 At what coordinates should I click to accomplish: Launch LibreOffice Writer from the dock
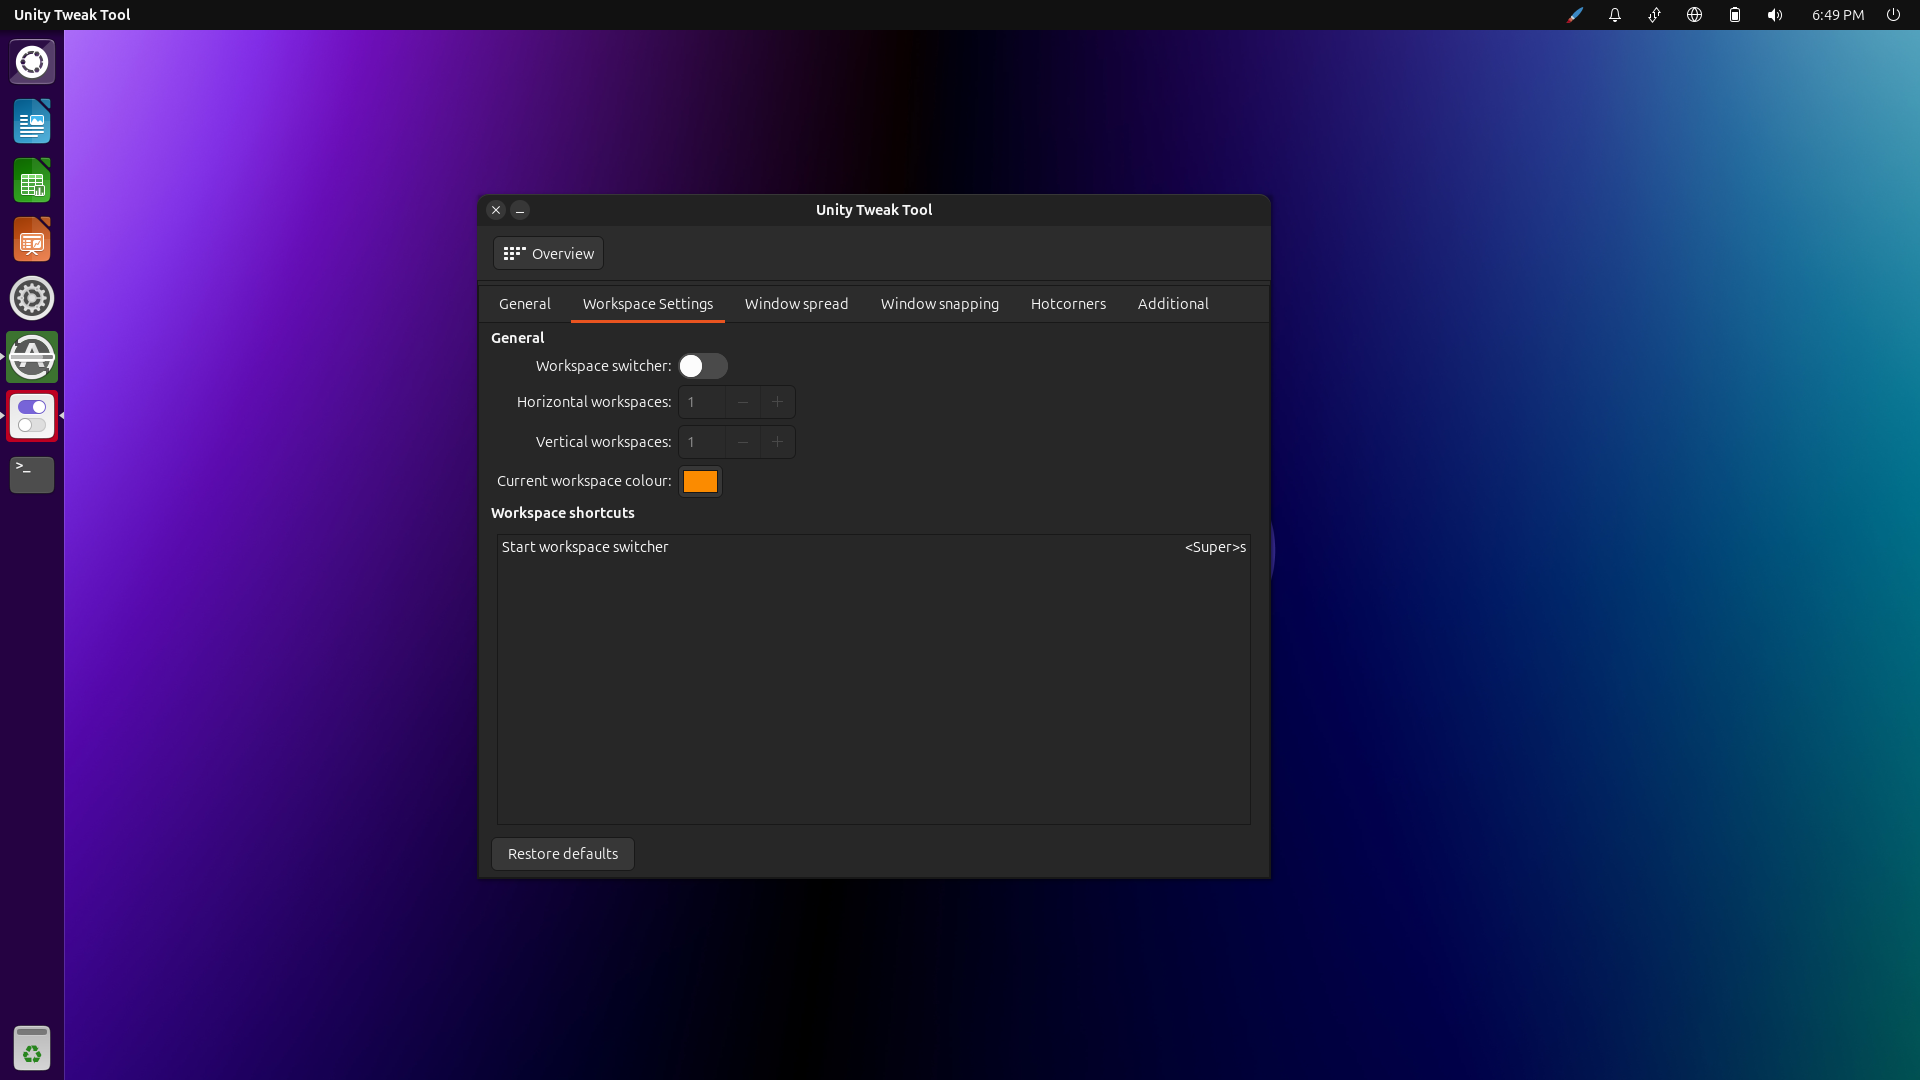32,121
